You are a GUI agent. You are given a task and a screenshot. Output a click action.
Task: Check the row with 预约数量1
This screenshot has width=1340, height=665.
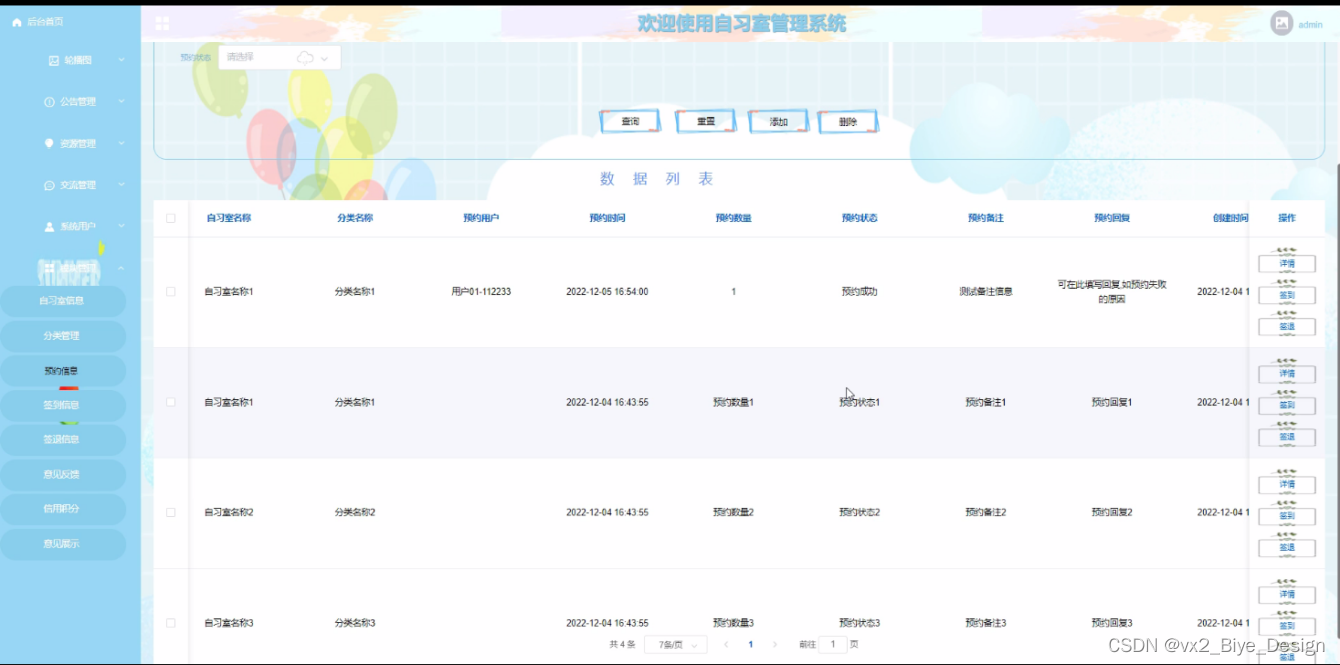coord(170,402)
